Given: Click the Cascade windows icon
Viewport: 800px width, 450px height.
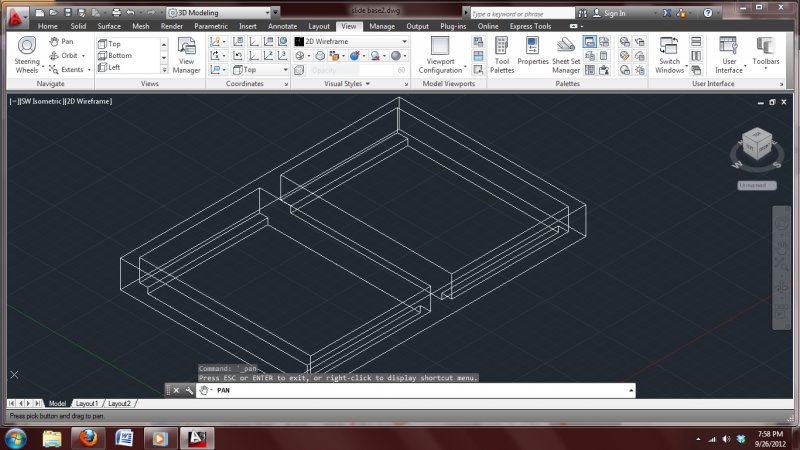Looking at the screenshot, I should click(696, 70).
